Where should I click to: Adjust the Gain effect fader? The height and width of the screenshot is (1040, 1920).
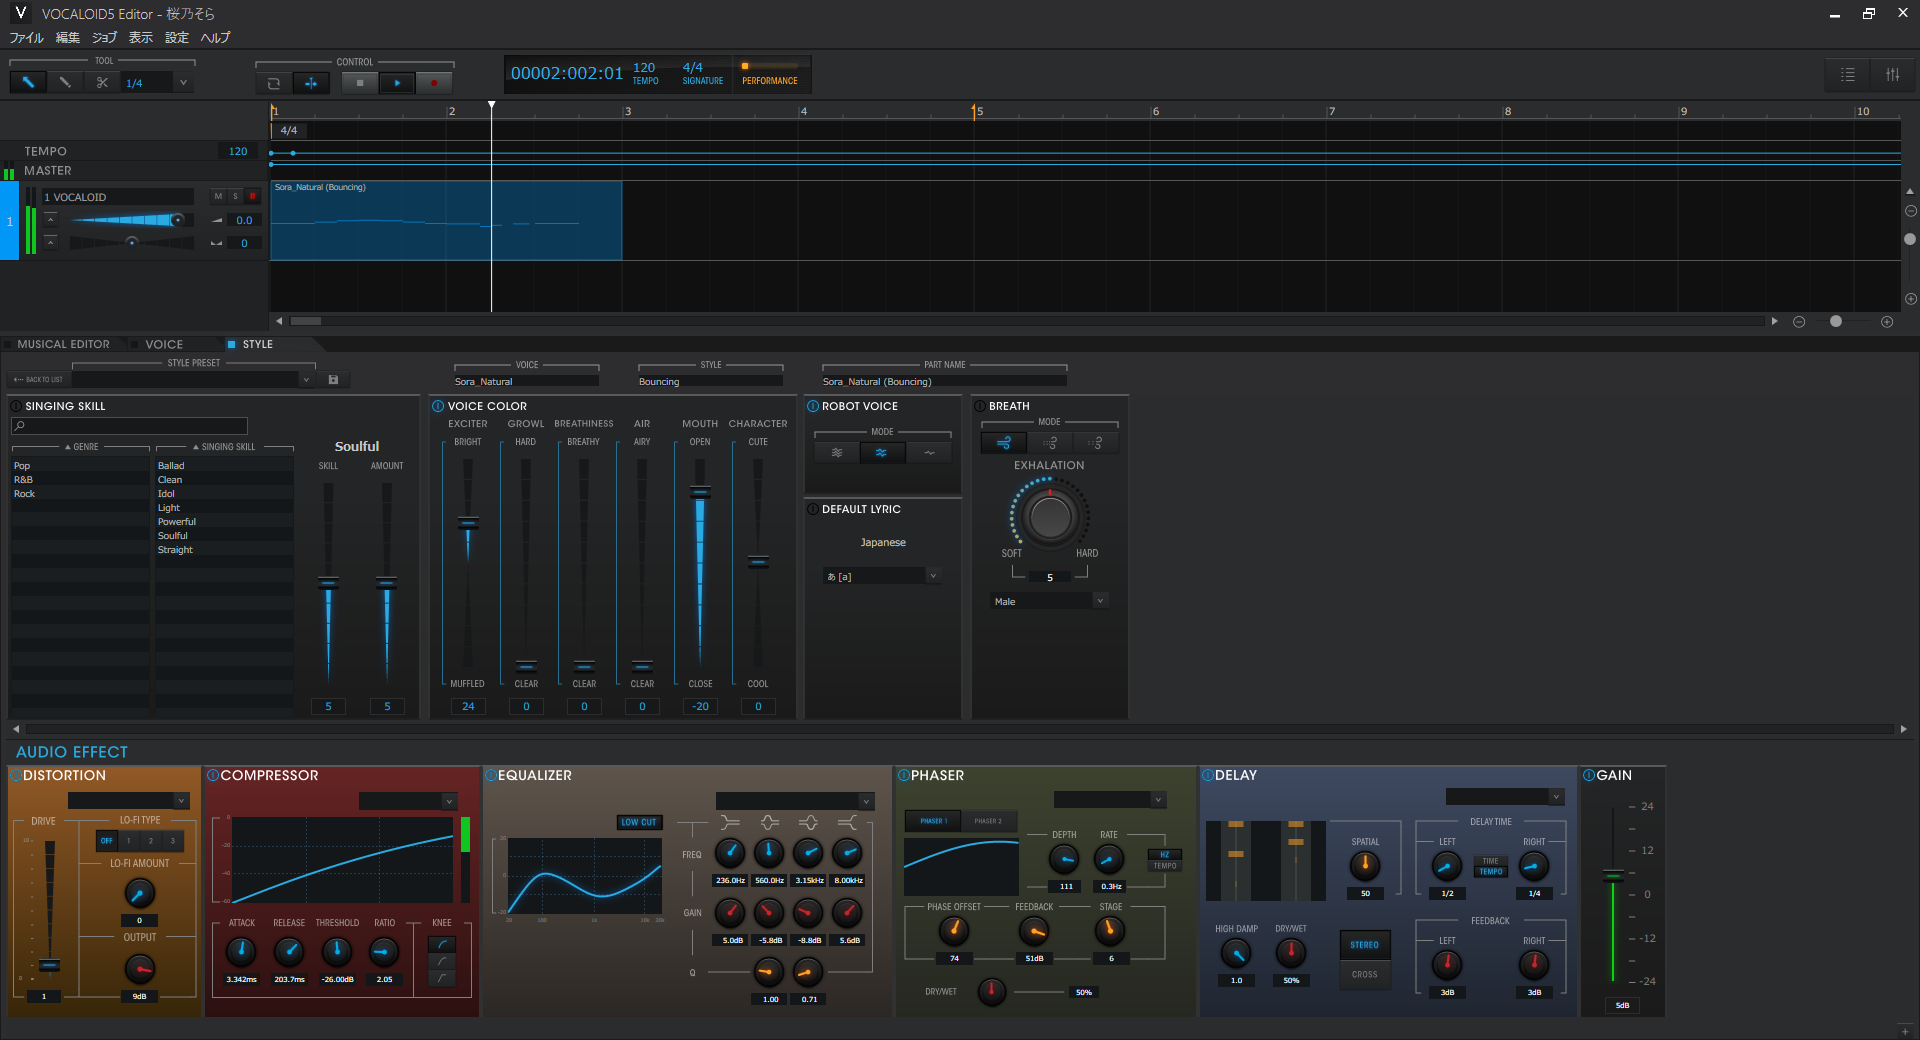pyautogui.click(x=1613, y=876)
